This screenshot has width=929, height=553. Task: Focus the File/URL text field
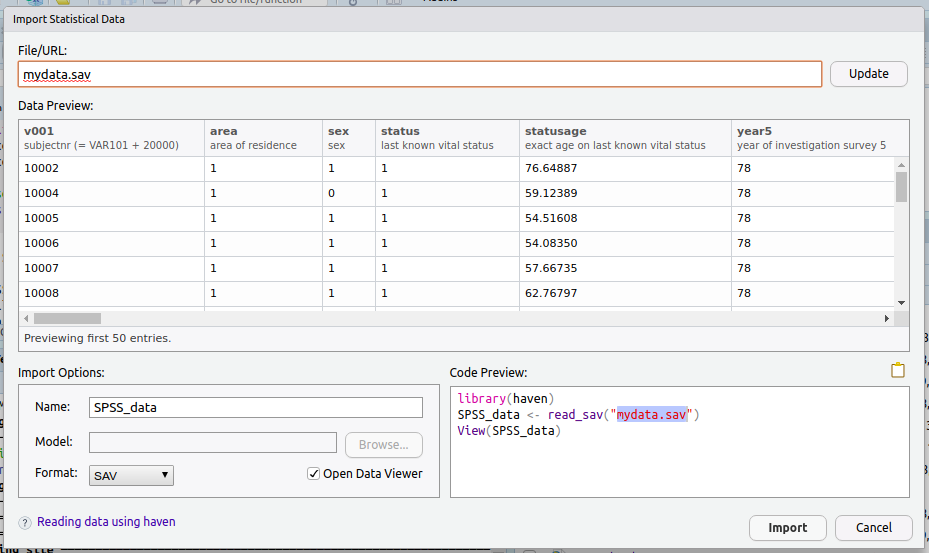[420, 74]
